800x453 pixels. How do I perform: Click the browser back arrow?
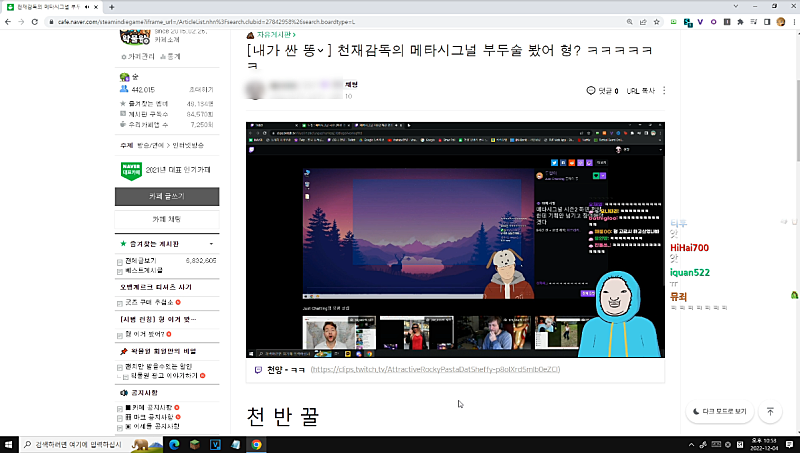pyautogui.click(x=8, y=20)
